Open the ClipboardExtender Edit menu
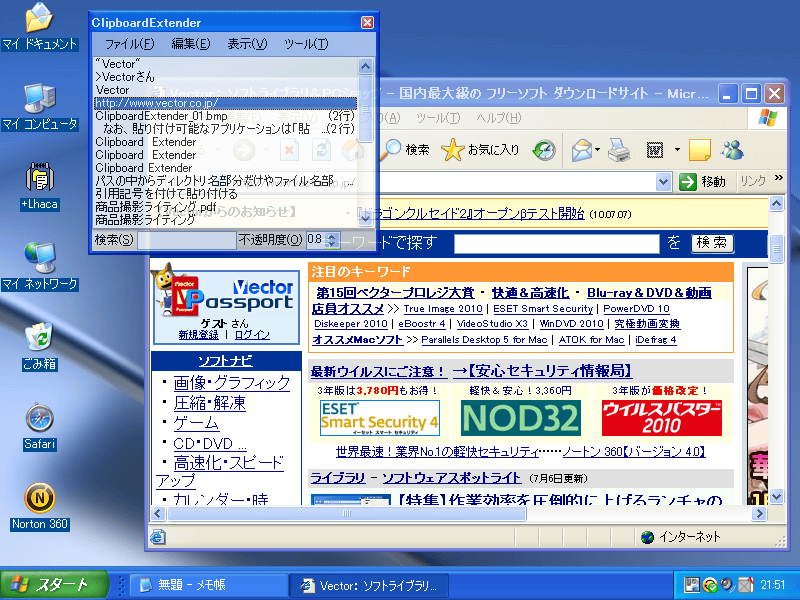Screen dimensions: 800x600 coord(191,44)
